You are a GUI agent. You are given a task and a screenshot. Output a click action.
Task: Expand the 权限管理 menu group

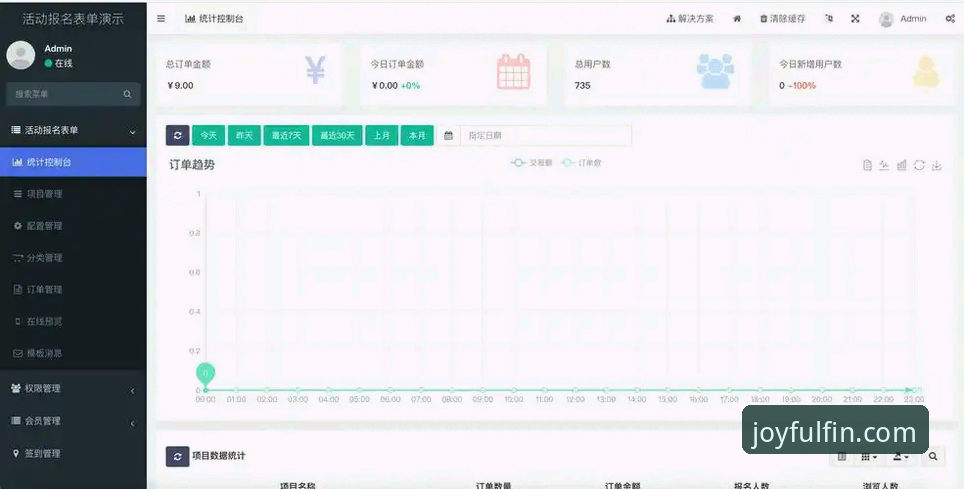(73, 389)
